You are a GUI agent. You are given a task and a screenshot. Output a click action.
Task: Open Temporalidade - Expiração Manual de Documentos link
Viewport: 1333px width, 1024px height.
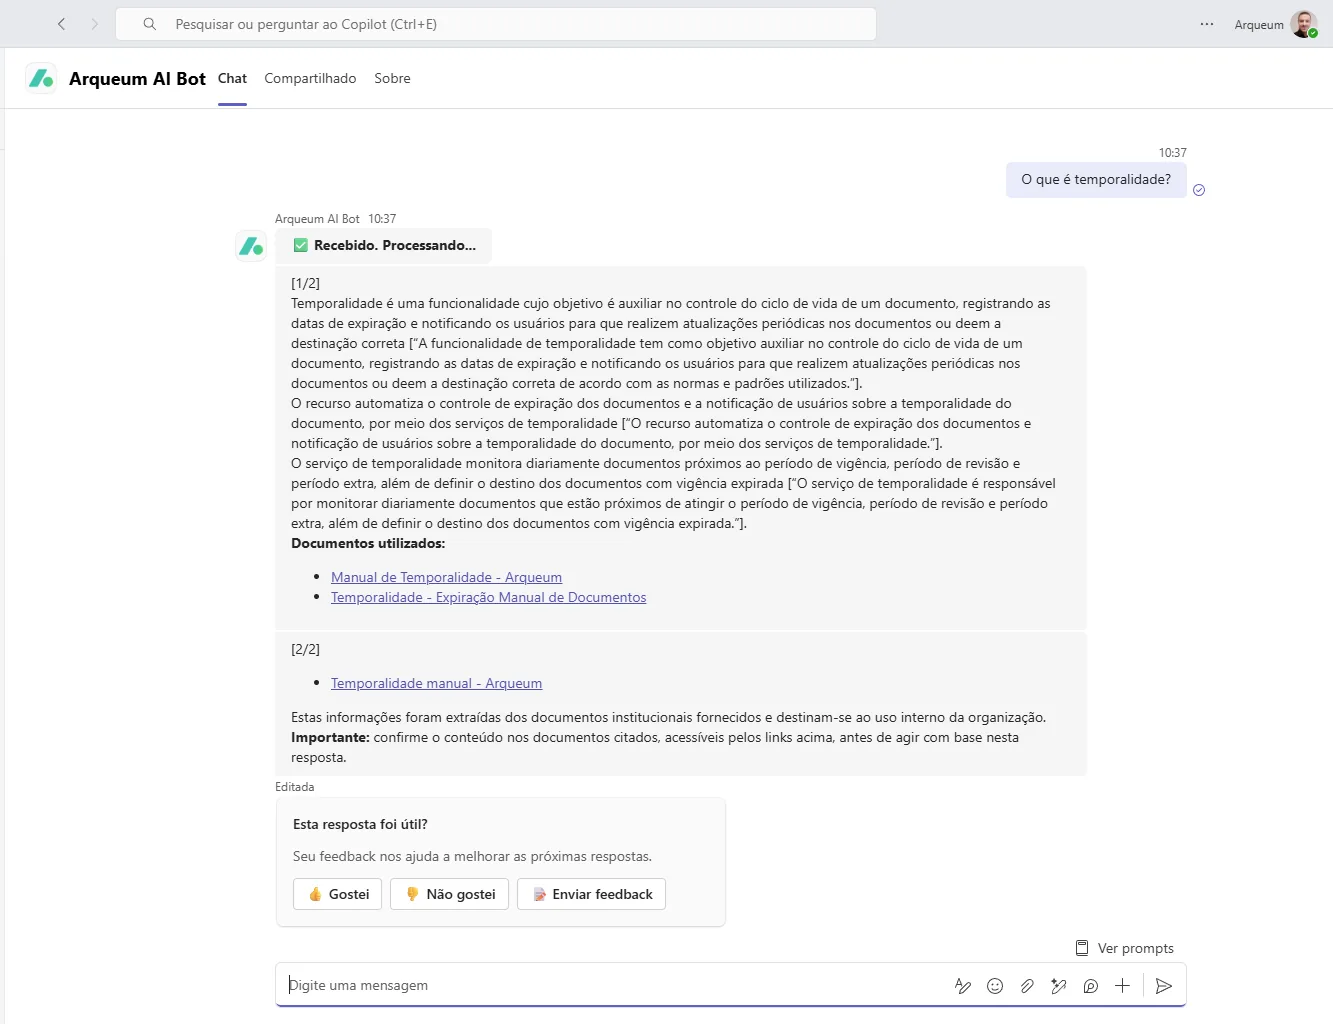coord(488,597)
